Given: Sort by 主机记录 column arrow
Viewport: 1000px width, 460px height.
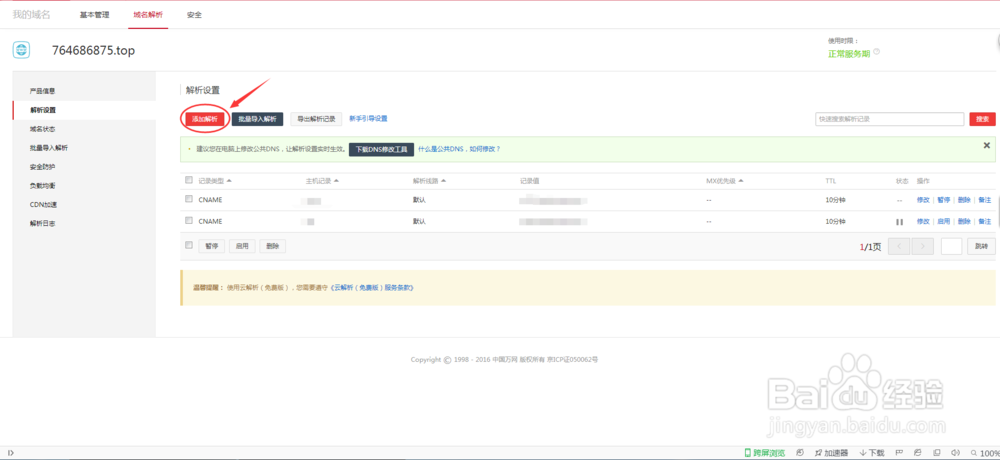Looking at the screenshot, I should click(x=336, y=181).
